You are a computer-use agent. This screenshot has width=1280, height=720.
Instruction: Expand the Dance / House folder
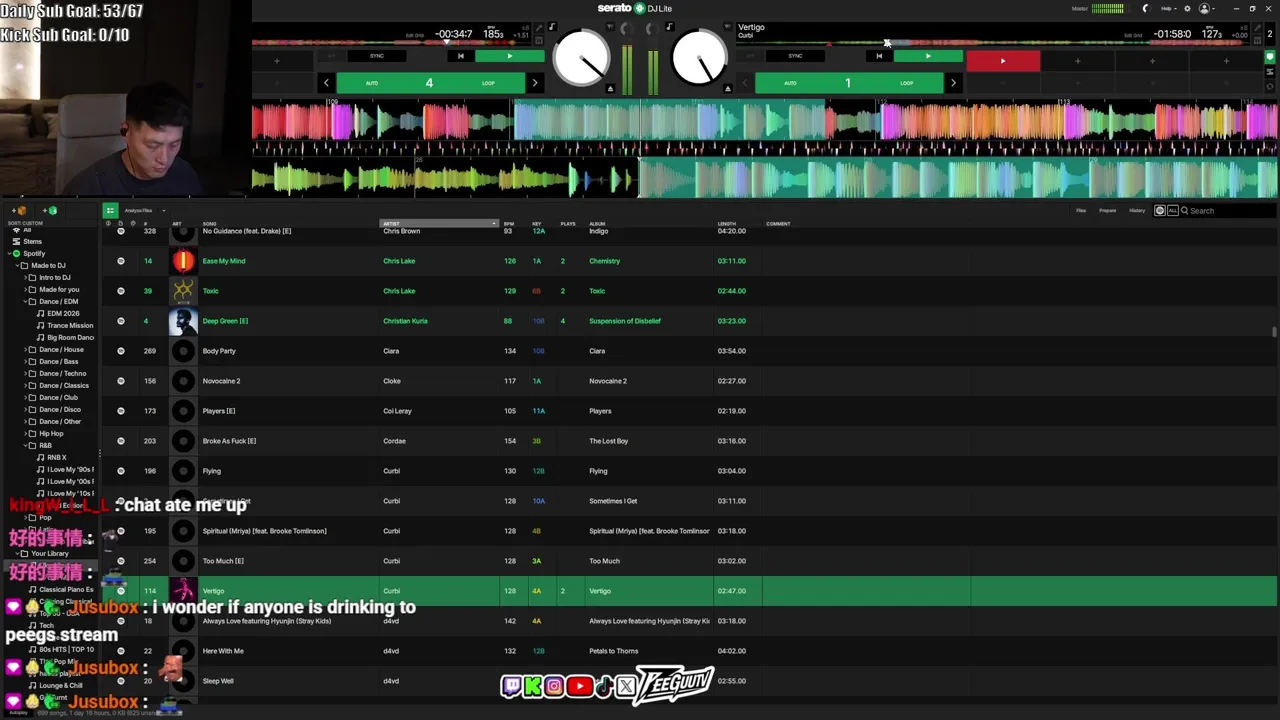[x=25, y=349]
